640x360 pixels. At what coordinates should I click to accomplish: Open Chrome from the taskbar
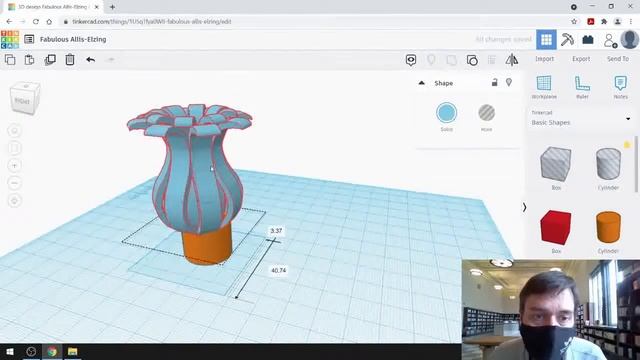52,351
